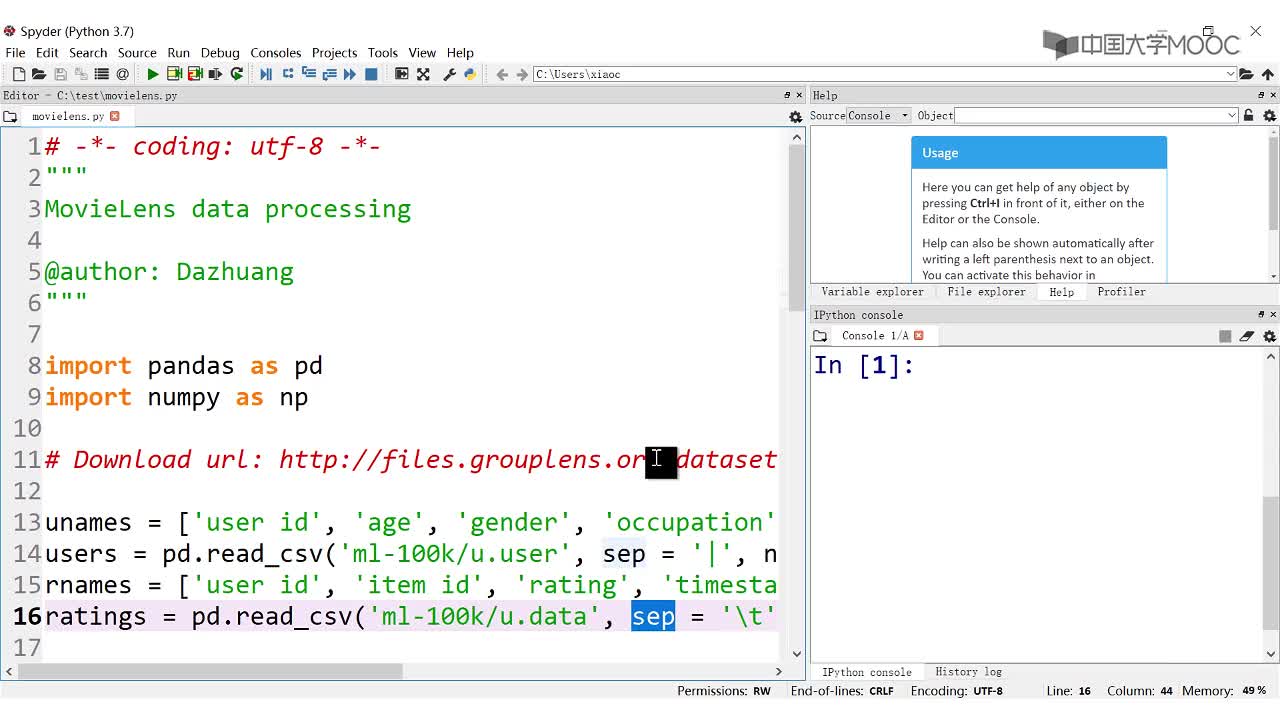Open Preferences wrench icon
This screenshot has width=1280, height=720.
coord(449,74)
